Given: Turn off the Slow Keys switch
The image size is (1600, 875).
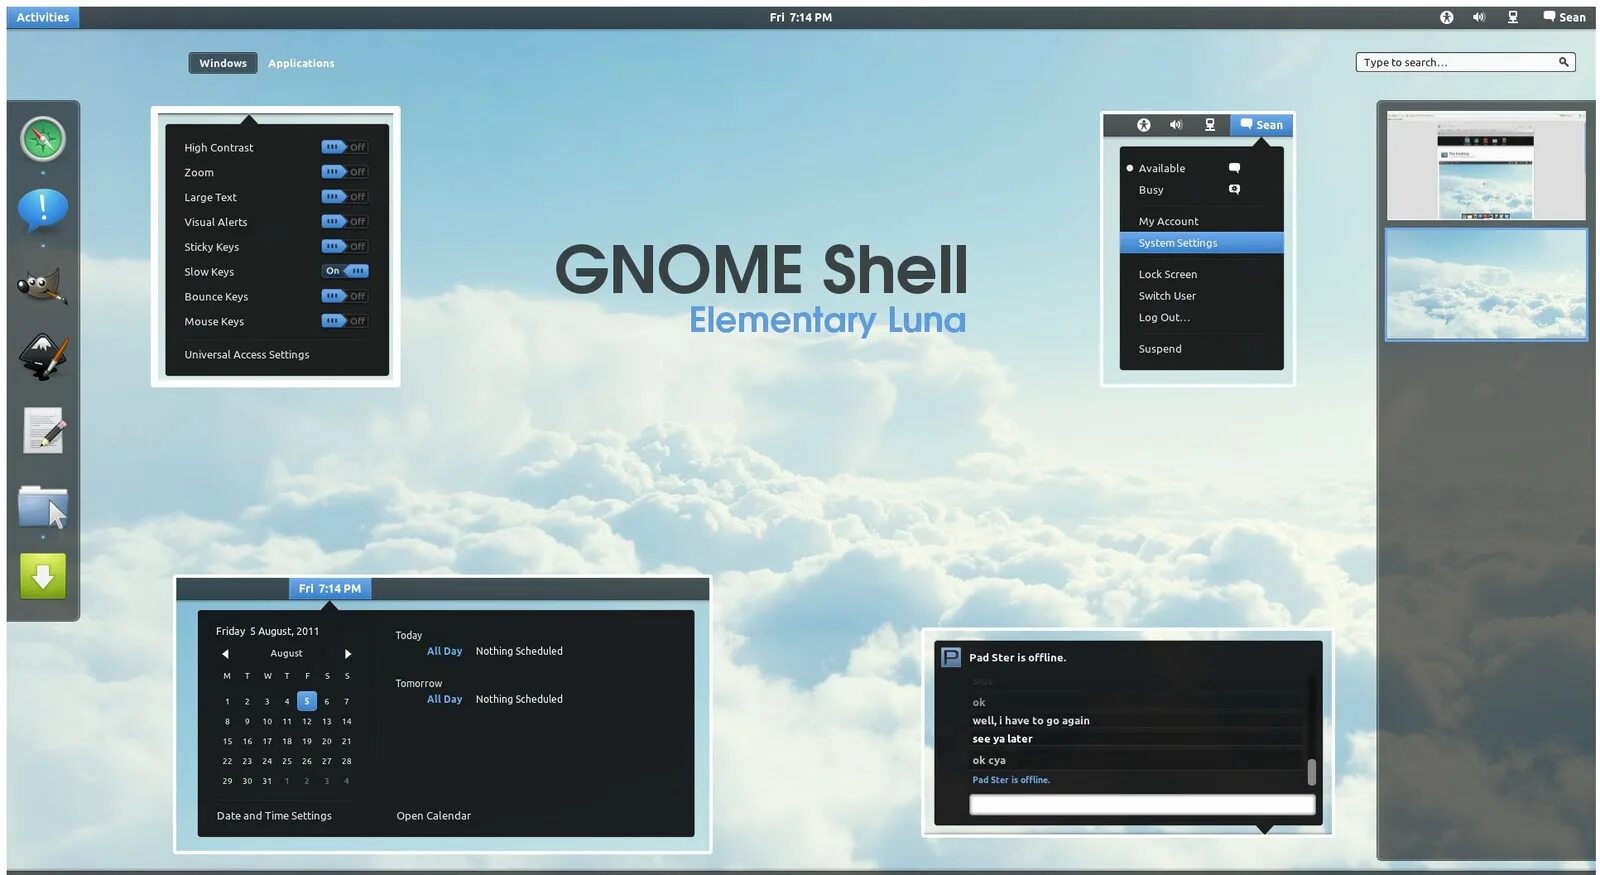Looking at the screenshot, I should click(x=345, y=271).
